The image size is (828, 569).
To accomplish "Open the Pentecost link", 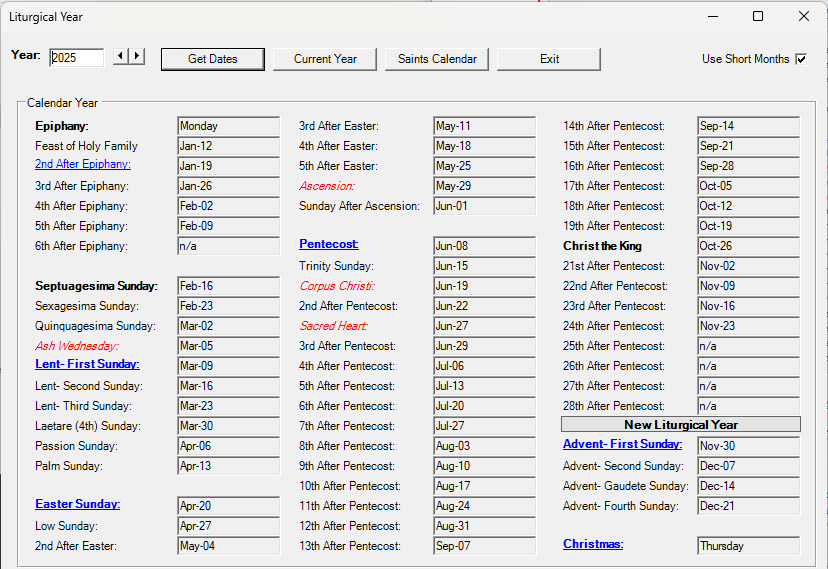I will point(329,244).
